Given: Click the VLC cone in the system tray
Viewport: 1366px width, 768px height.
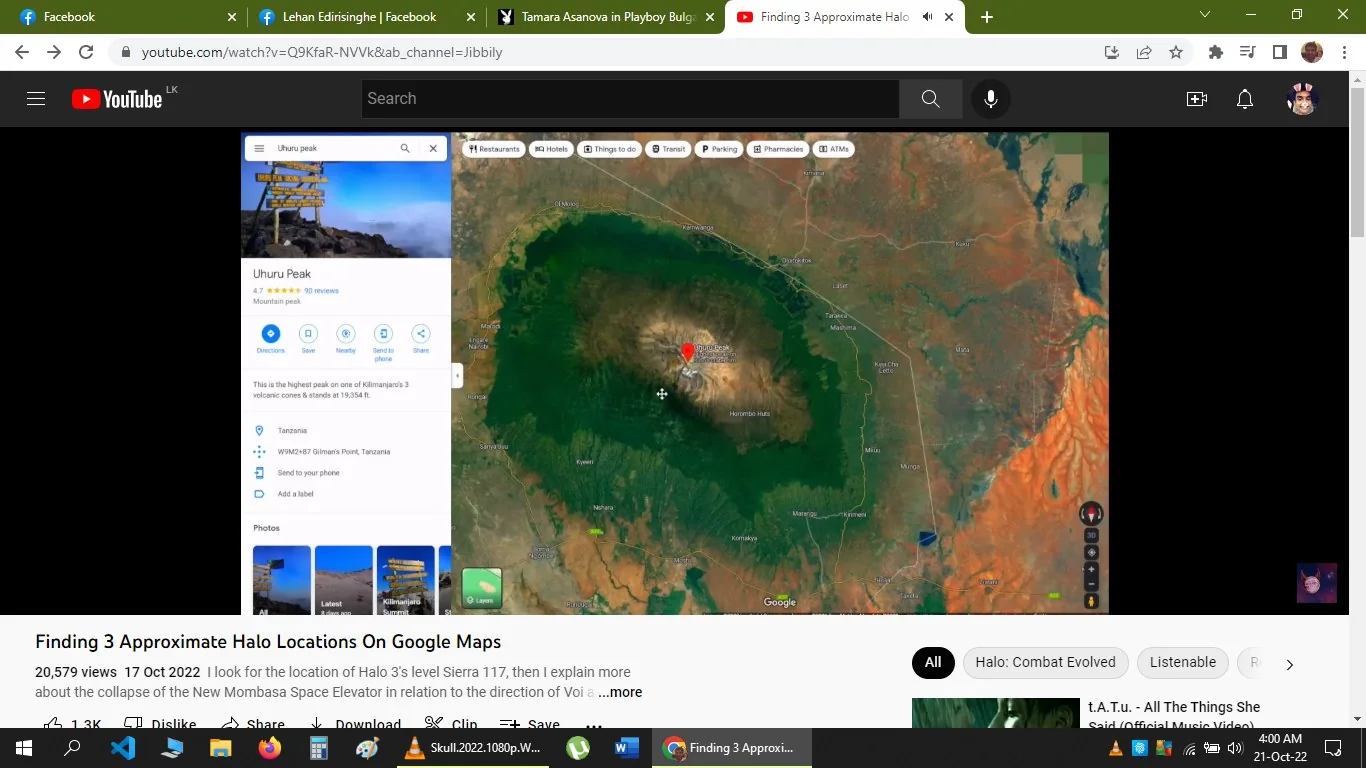Looking at the screenshot, I should point(1116,748).
